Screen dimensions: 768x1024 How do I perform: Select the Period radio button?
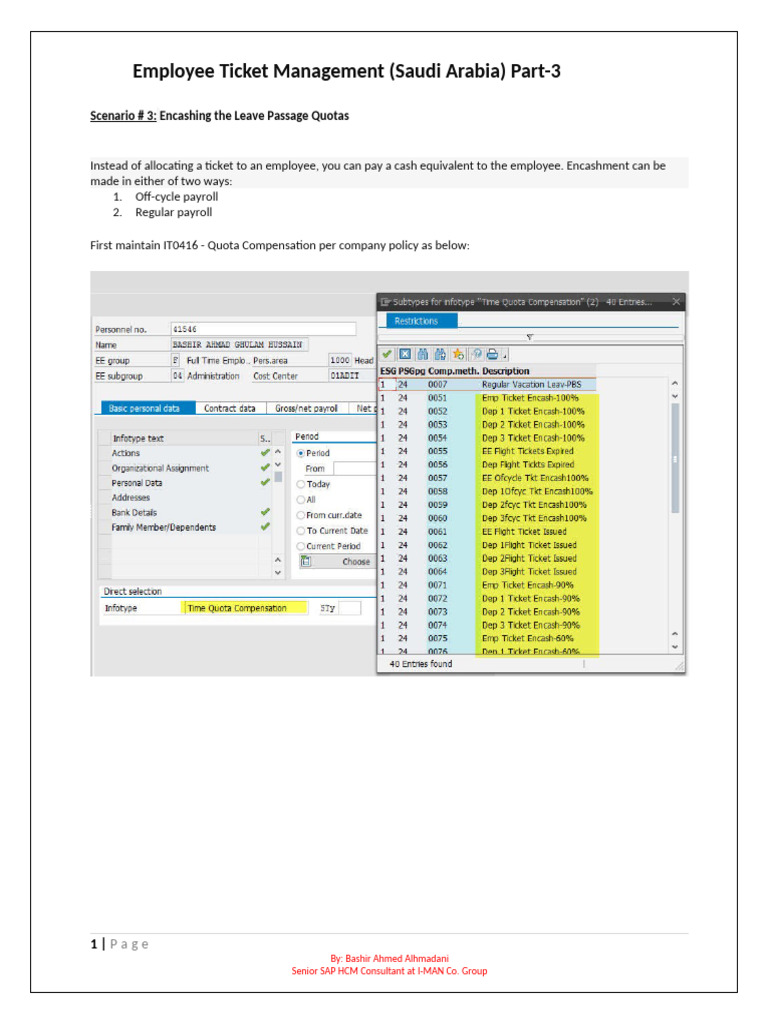[x=301, y=453]
